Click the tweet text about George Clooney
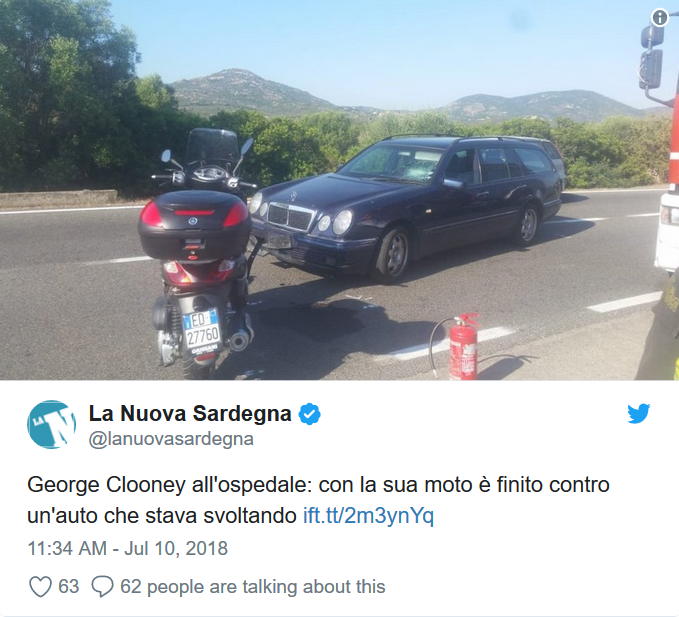Viewport: 679px width, 617px height. coord(318,500)
